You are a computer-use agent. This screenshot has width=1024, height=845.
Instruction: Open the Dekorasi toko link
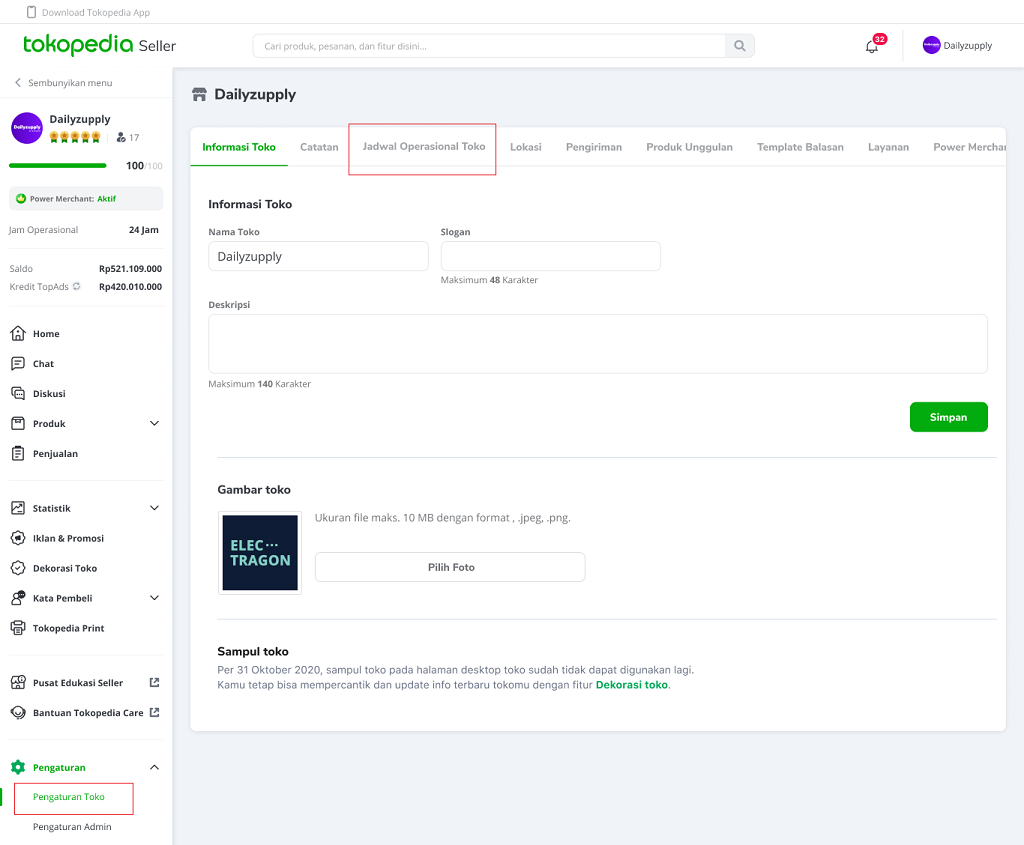[632, 685]
